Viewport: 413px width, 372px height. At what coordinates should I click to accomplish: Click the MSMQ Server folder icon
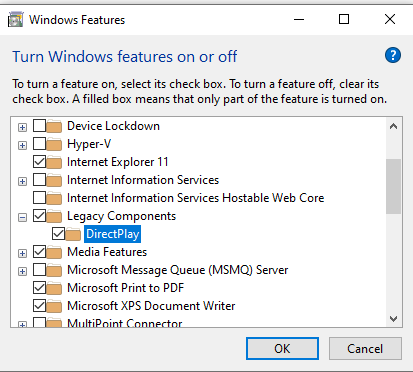click(x=54, y=270)
